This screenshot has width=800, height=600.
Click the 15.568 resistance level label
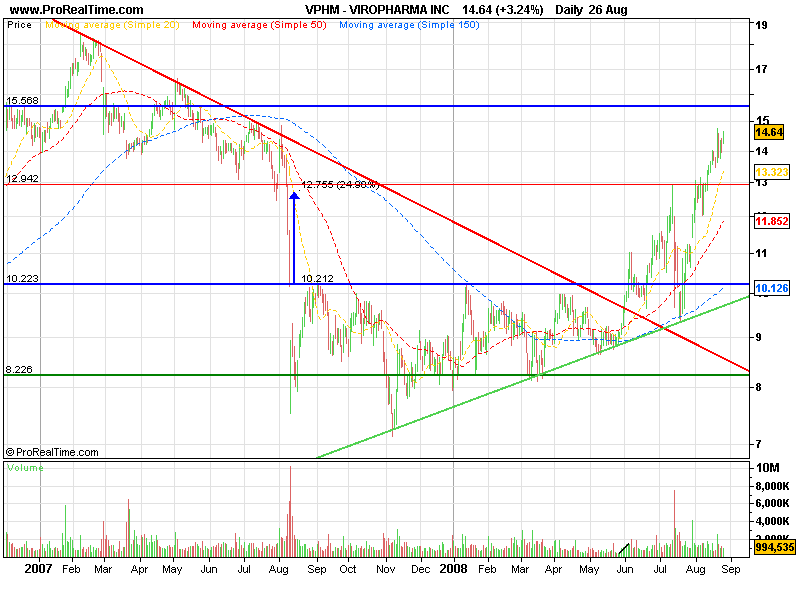tap(22, 101)
